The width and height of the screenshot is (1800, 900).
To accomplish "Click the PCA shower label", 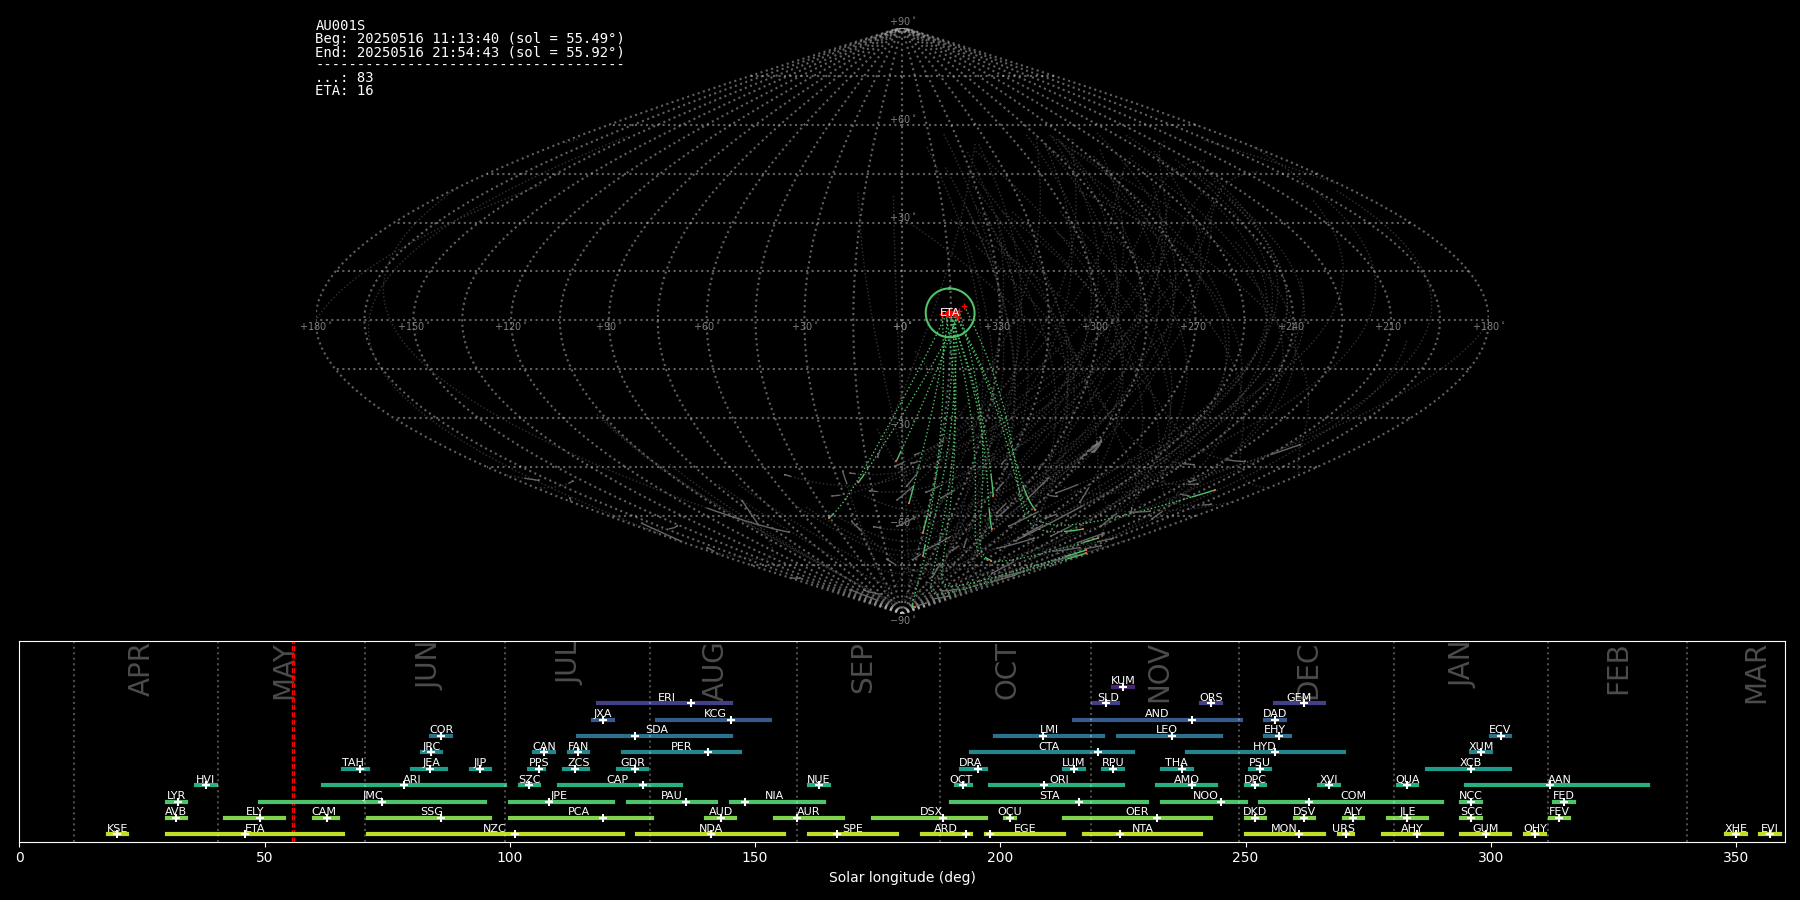I will pos(579,812).
